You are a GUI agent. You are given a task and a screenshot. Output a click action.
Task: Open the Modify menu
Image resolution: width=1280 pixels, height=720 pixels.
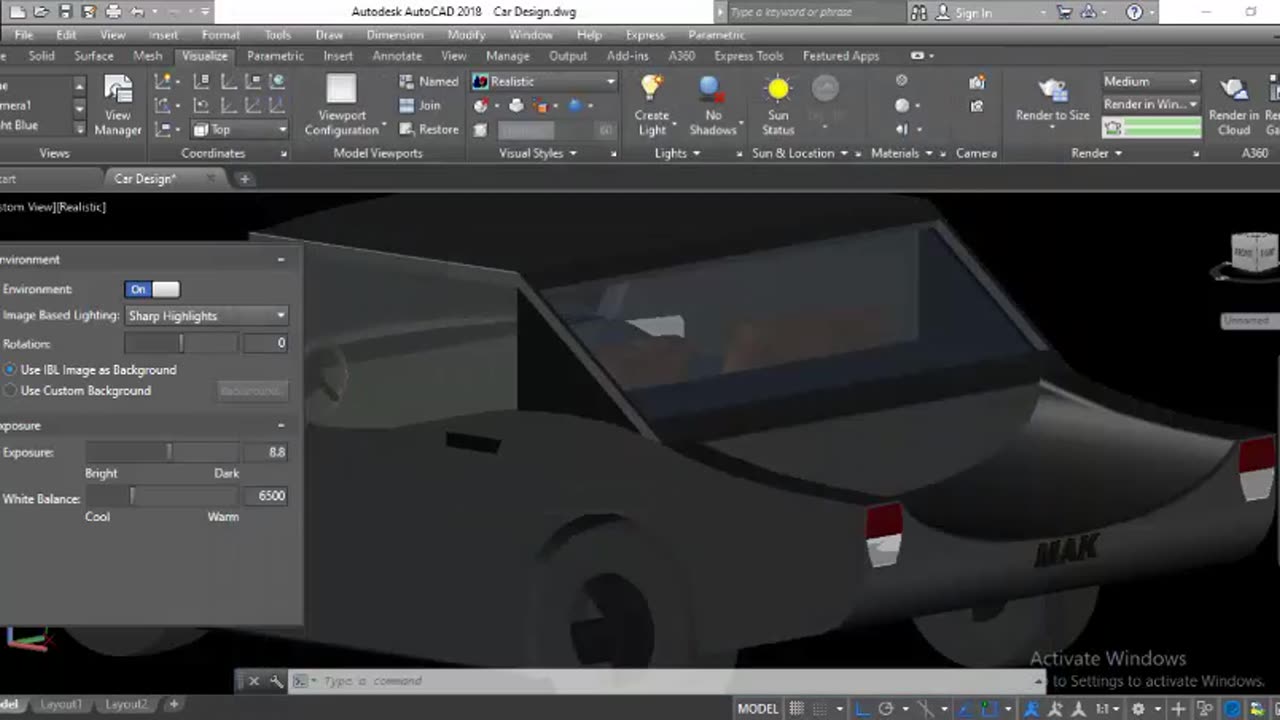click(466, 35)
